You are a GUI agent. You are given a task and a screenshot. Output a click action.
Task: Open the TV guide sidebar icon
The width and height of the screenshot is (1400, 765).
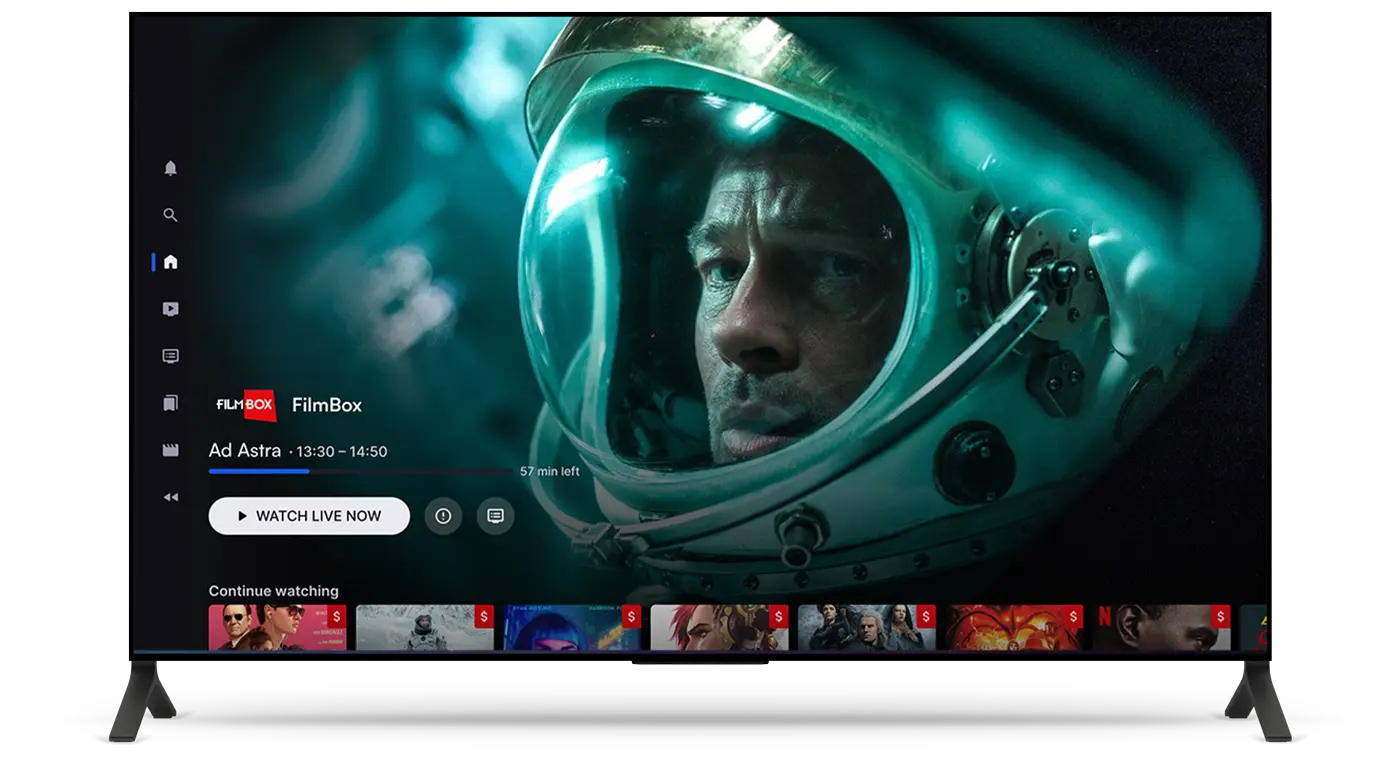[x=170, y=356]
